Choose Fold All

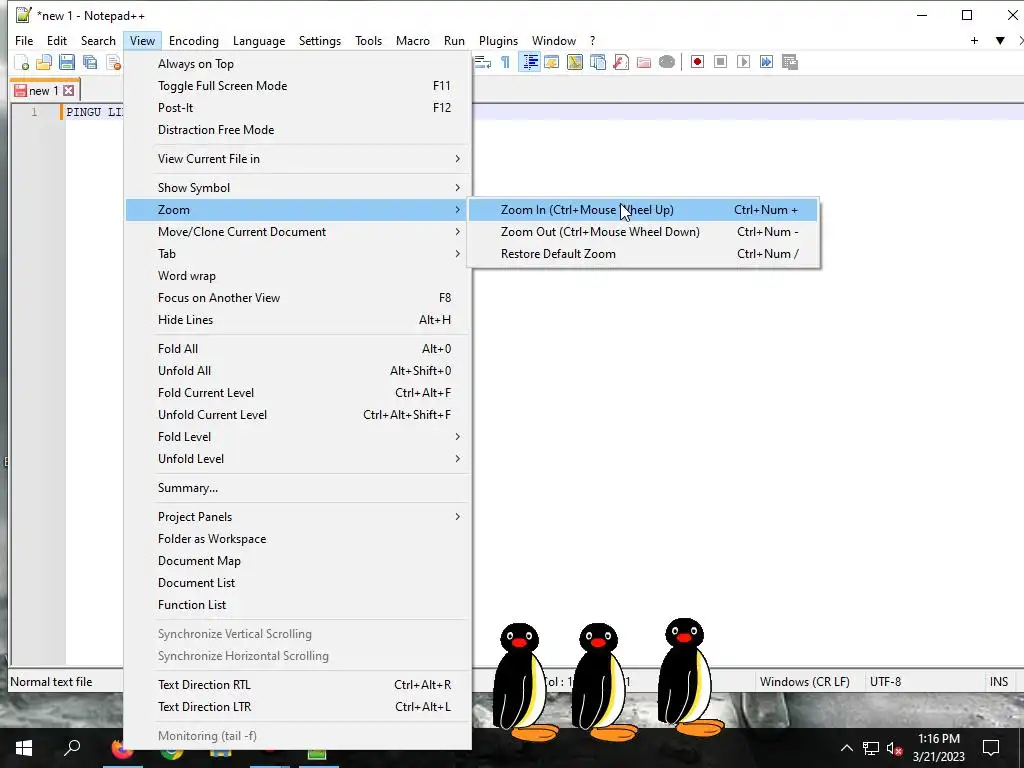[298, 349]
